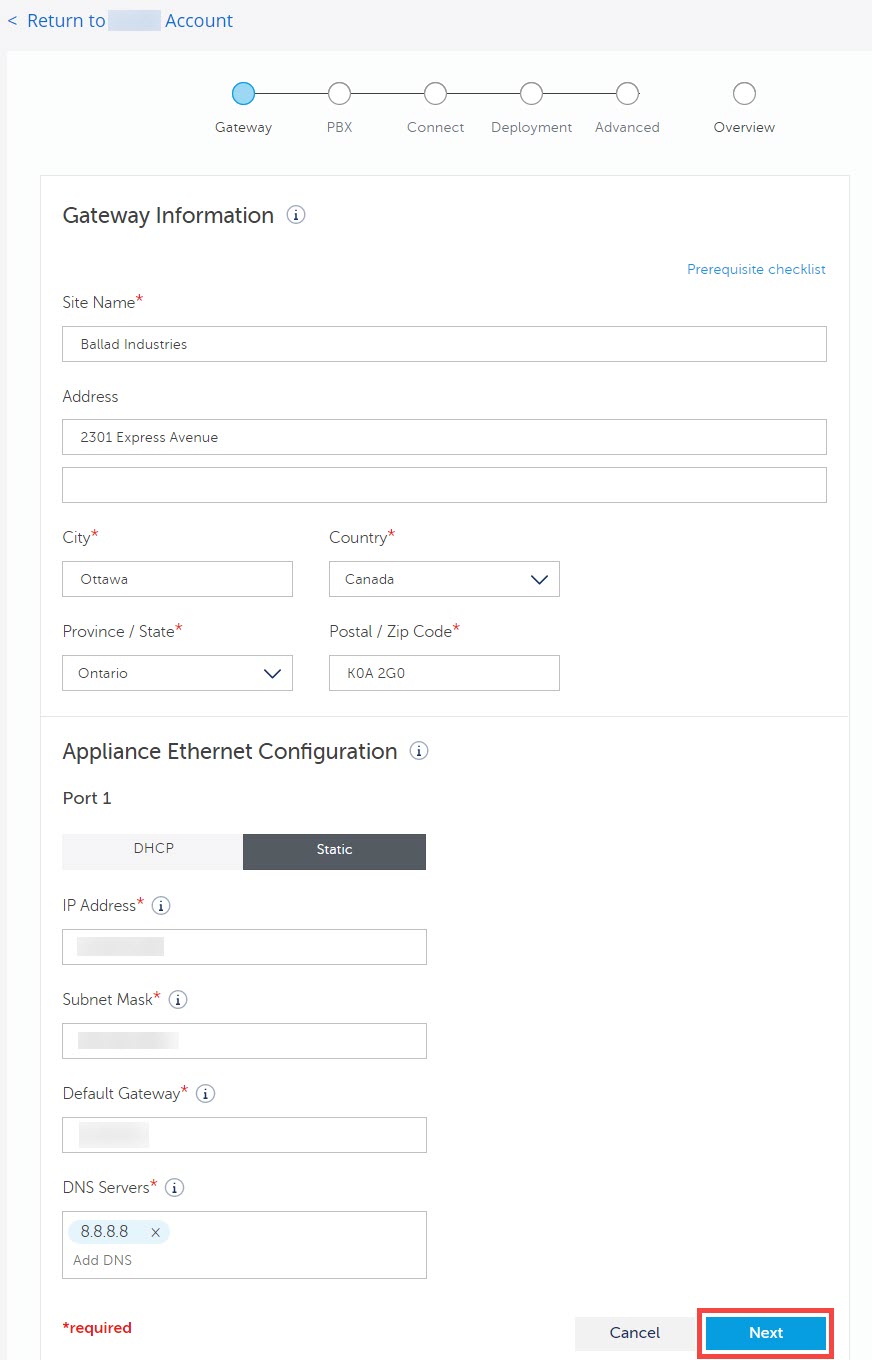Open the Gateway Information info tooltip

[x=295, y=215]
